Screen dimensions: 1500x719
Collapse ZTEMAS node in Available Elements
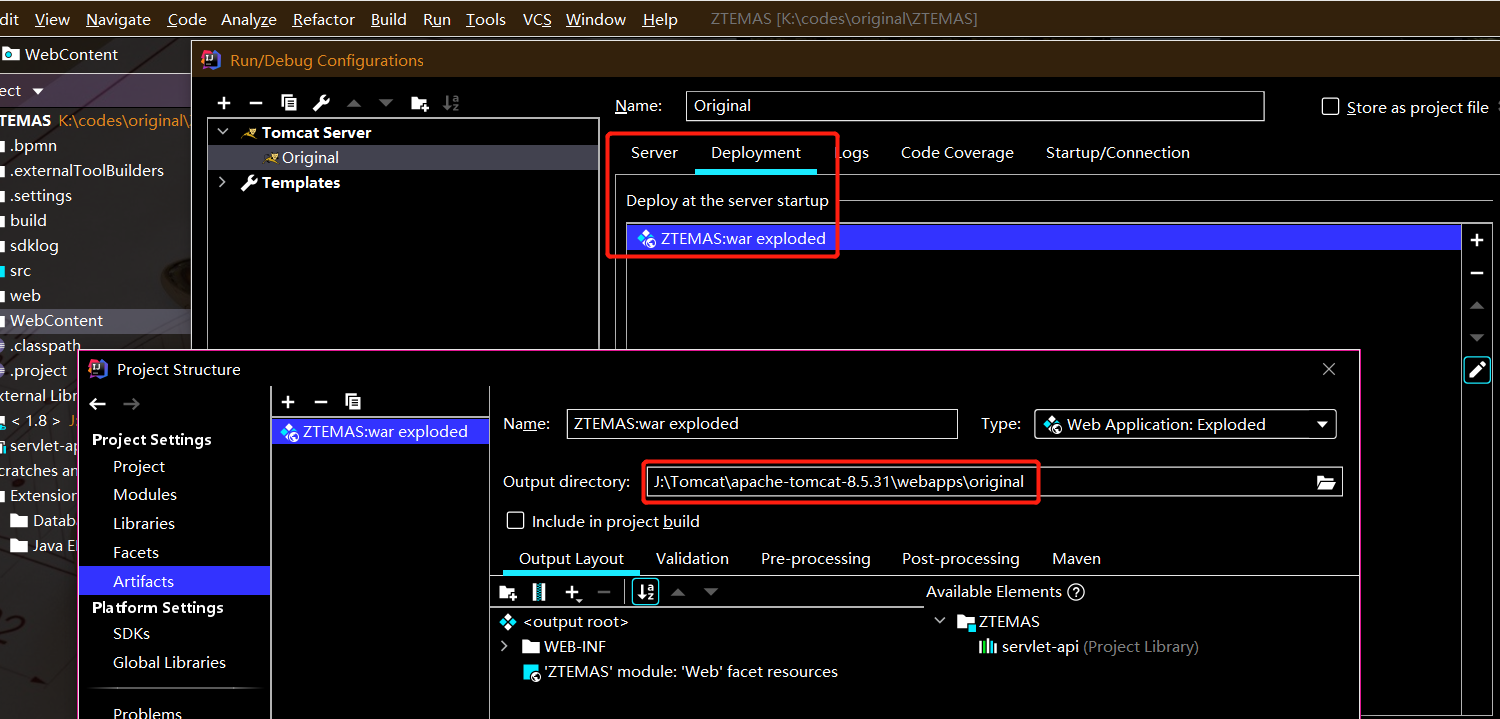(940, 622)
